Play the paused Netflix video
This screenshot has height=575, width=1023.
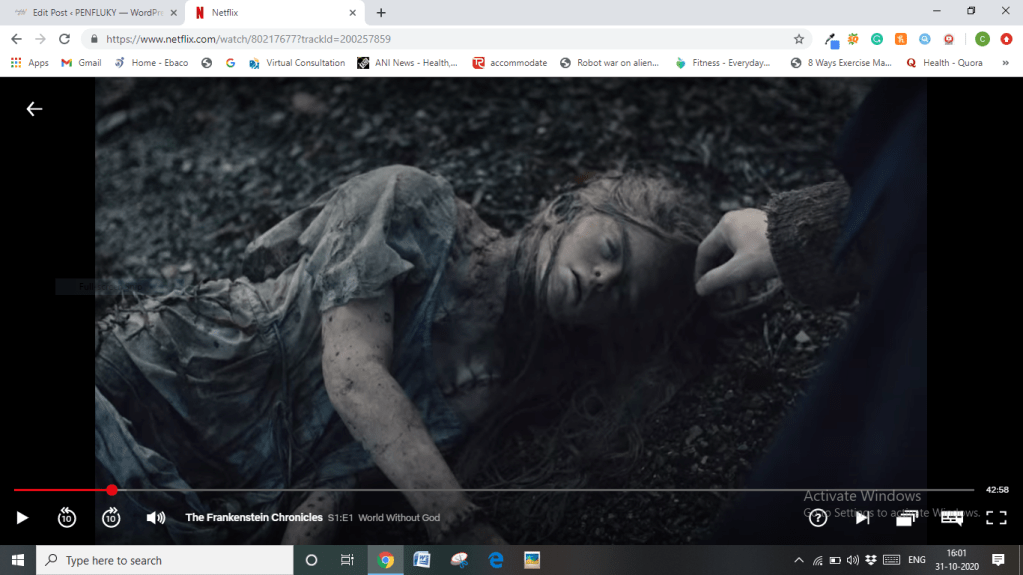tap(22, 517)
